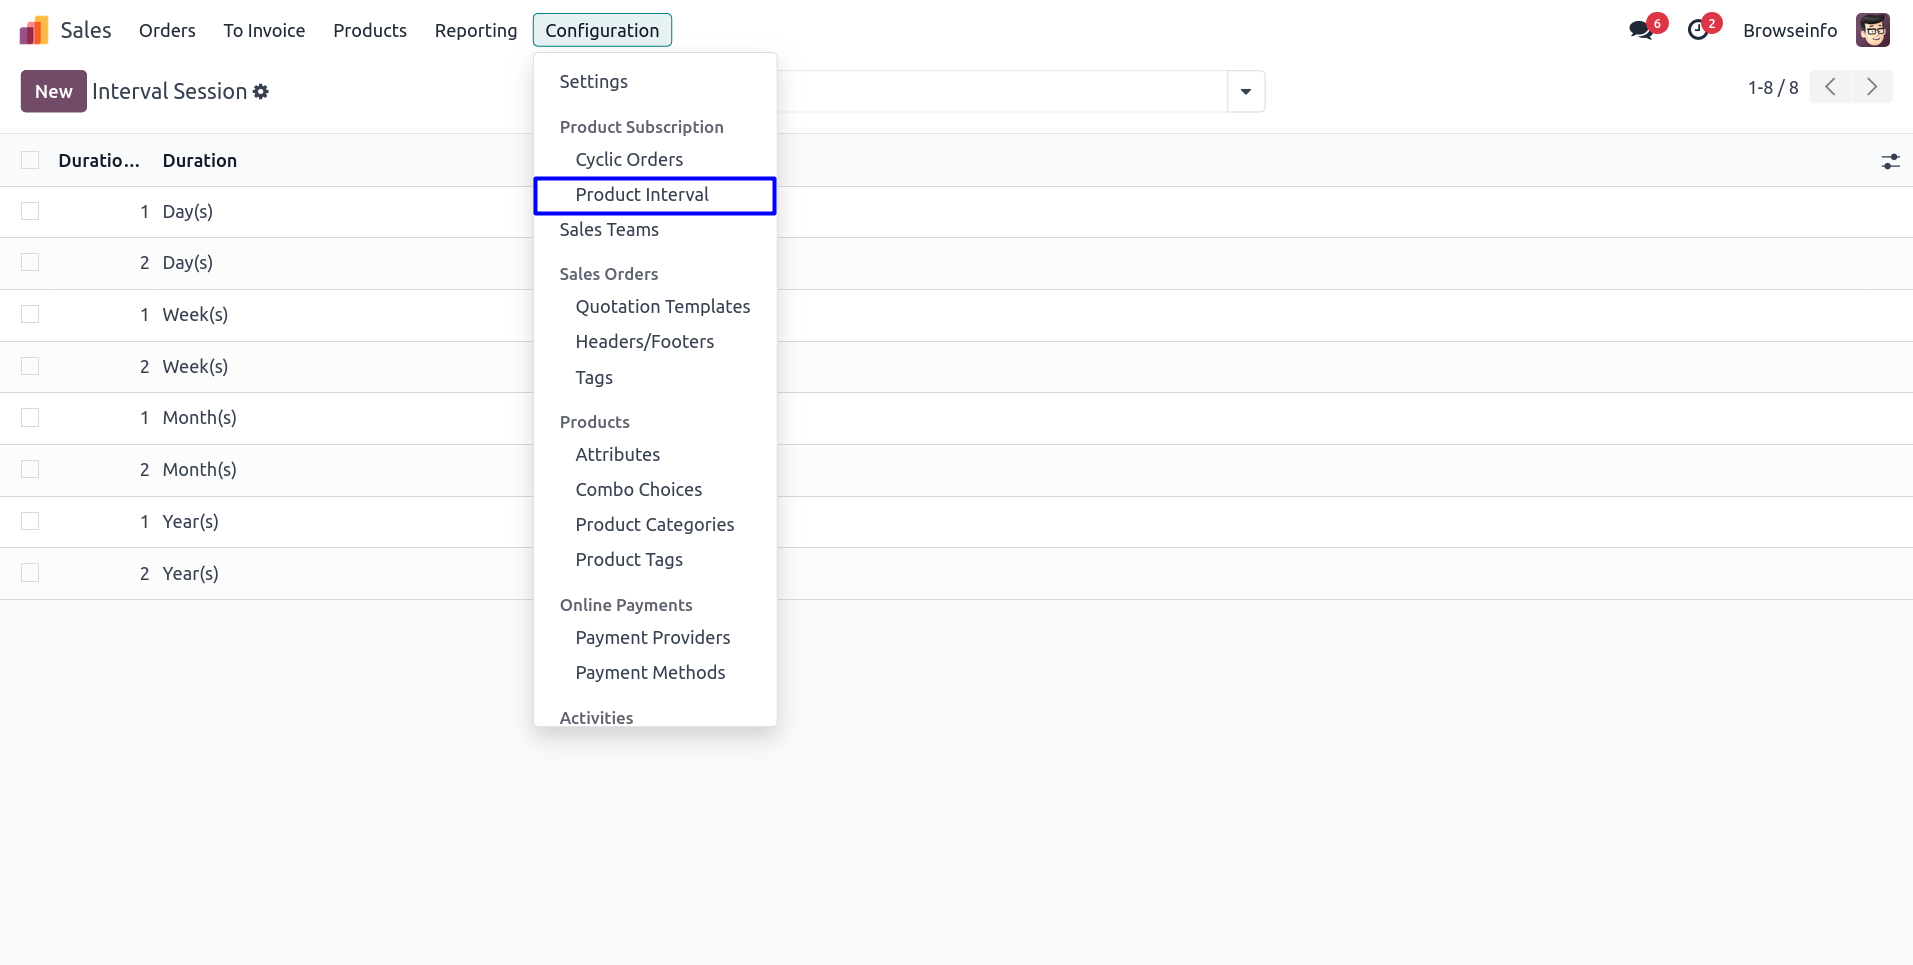
Task: Open the Interval Session gear actions
Action: tap(261, 92)
